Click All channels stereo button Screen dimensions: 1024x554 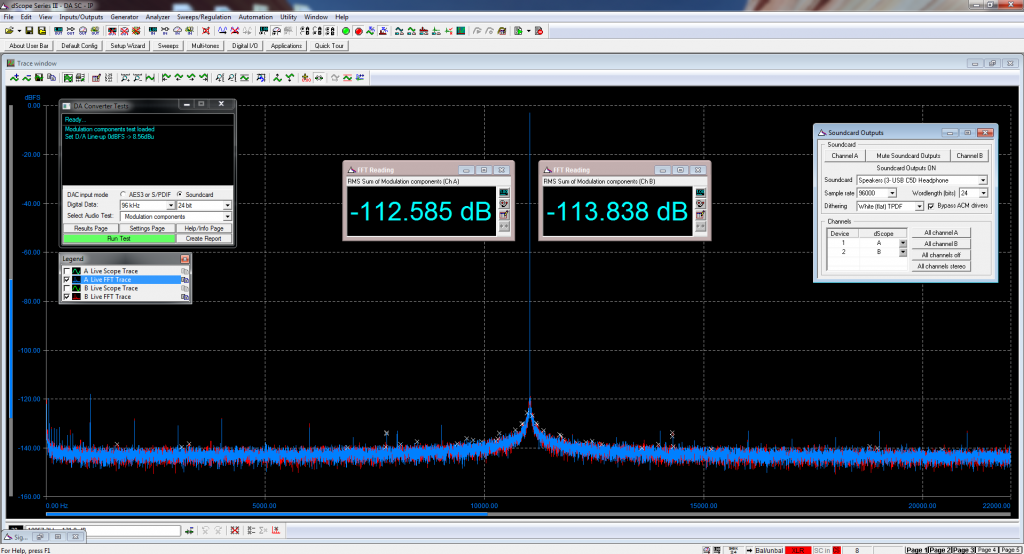click(940, 266)
